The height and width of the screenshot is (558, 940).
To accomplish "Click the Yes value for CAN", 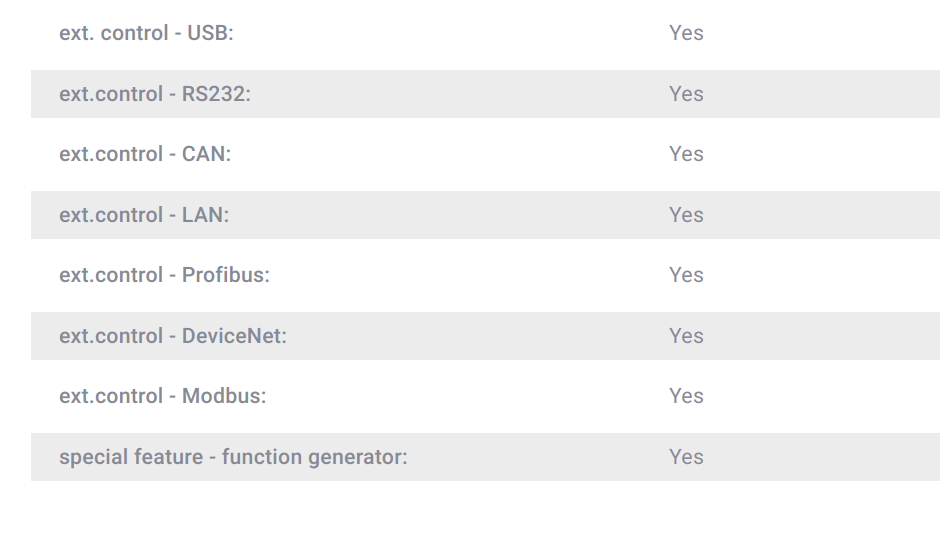I will click(686, 154).
